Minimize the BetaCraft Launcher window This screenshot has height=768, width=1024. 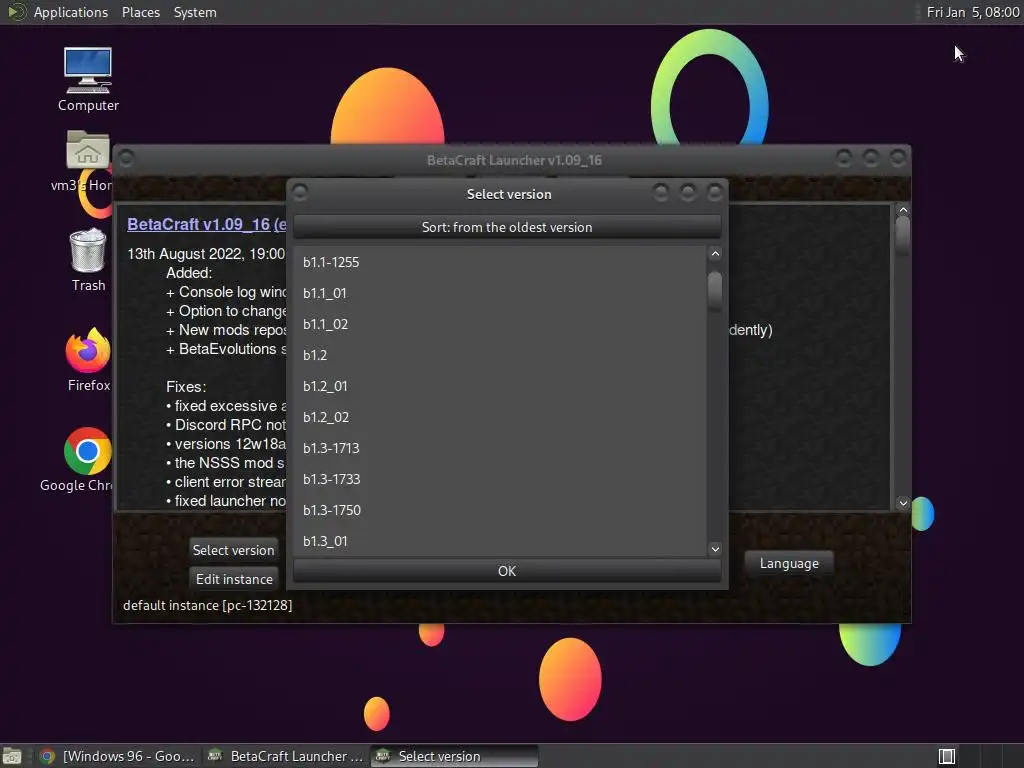click(844, 157)
